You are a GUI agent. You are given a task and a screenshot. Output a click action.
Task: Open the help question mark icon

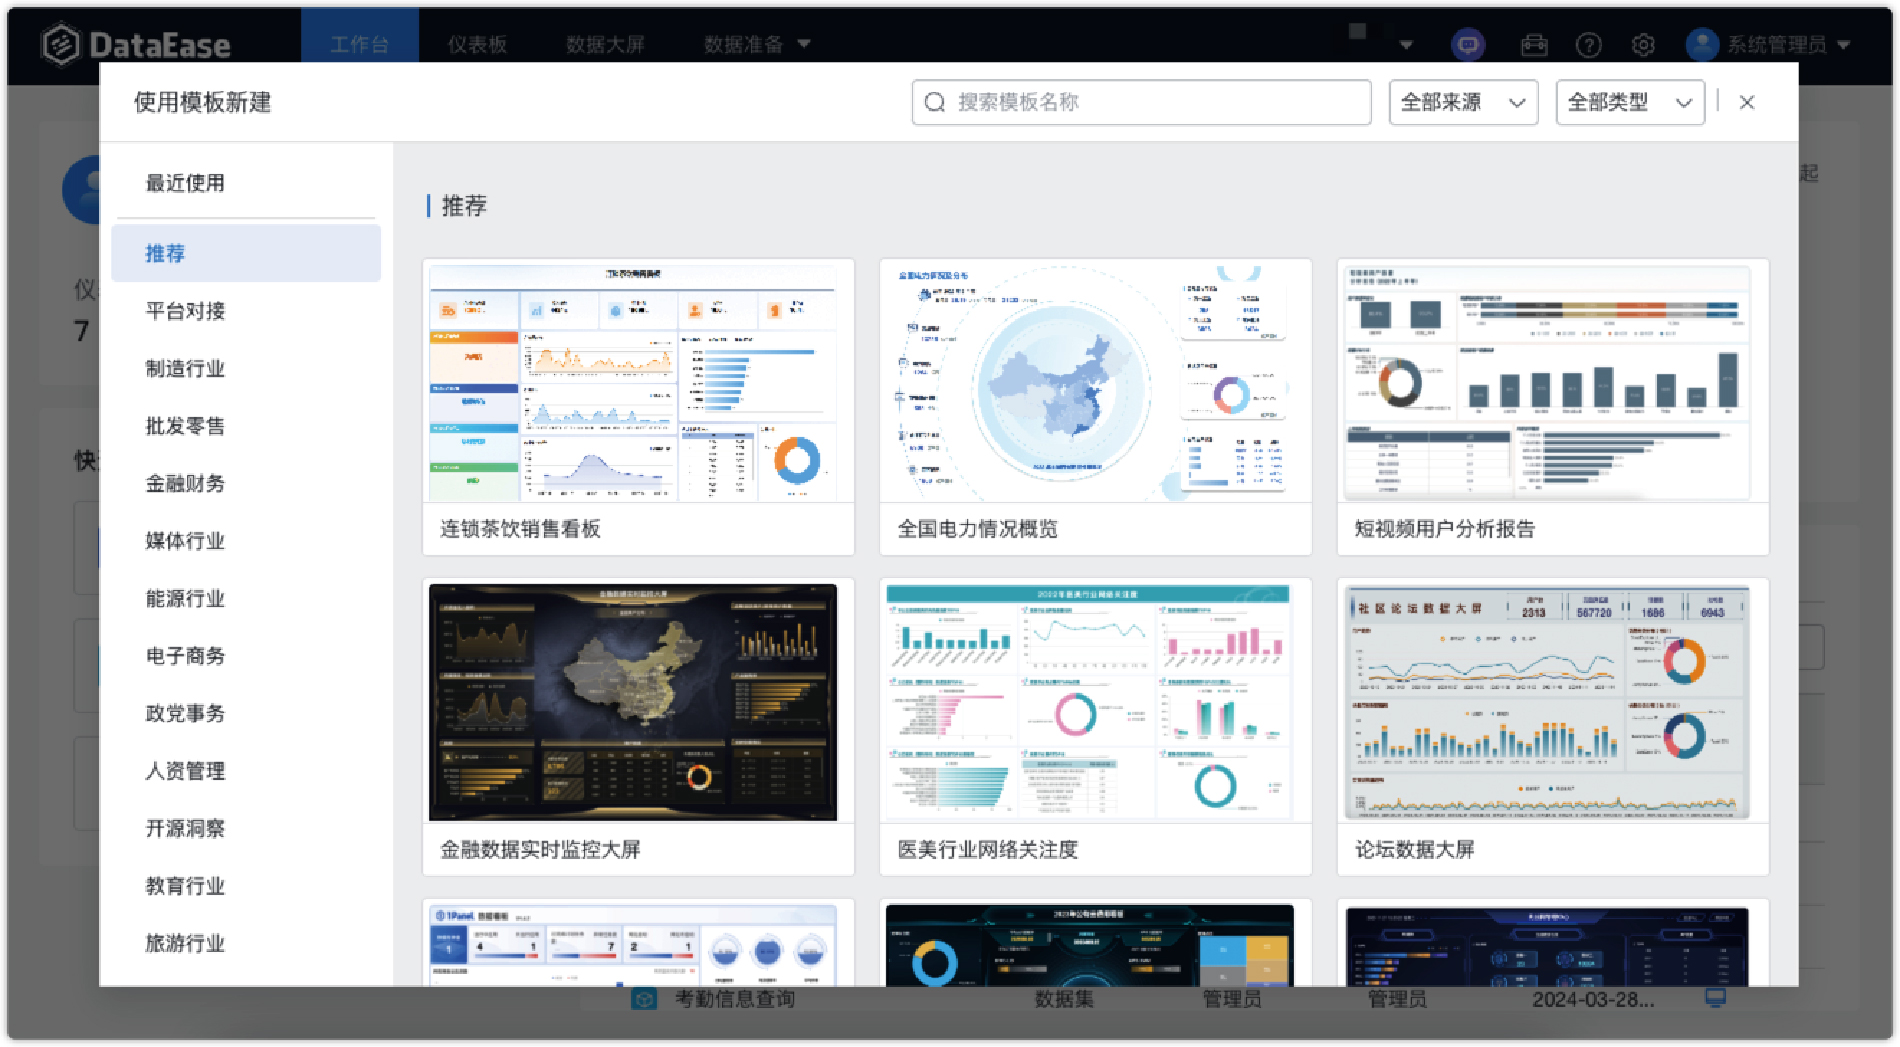(1588, 45)
